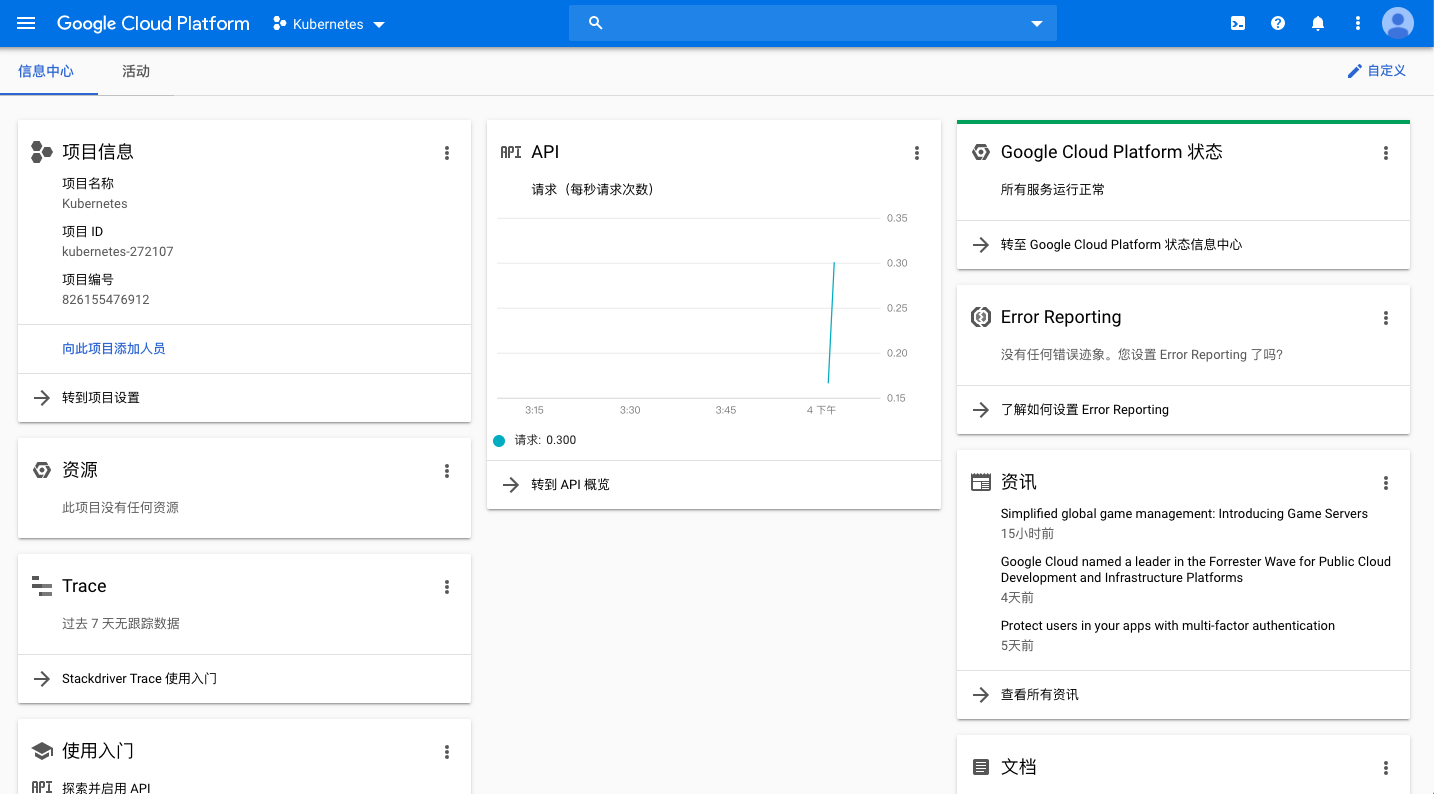Click 所有服务运行正常 status text
The image size is (1434, 794).
click(x=1053, y=190)
